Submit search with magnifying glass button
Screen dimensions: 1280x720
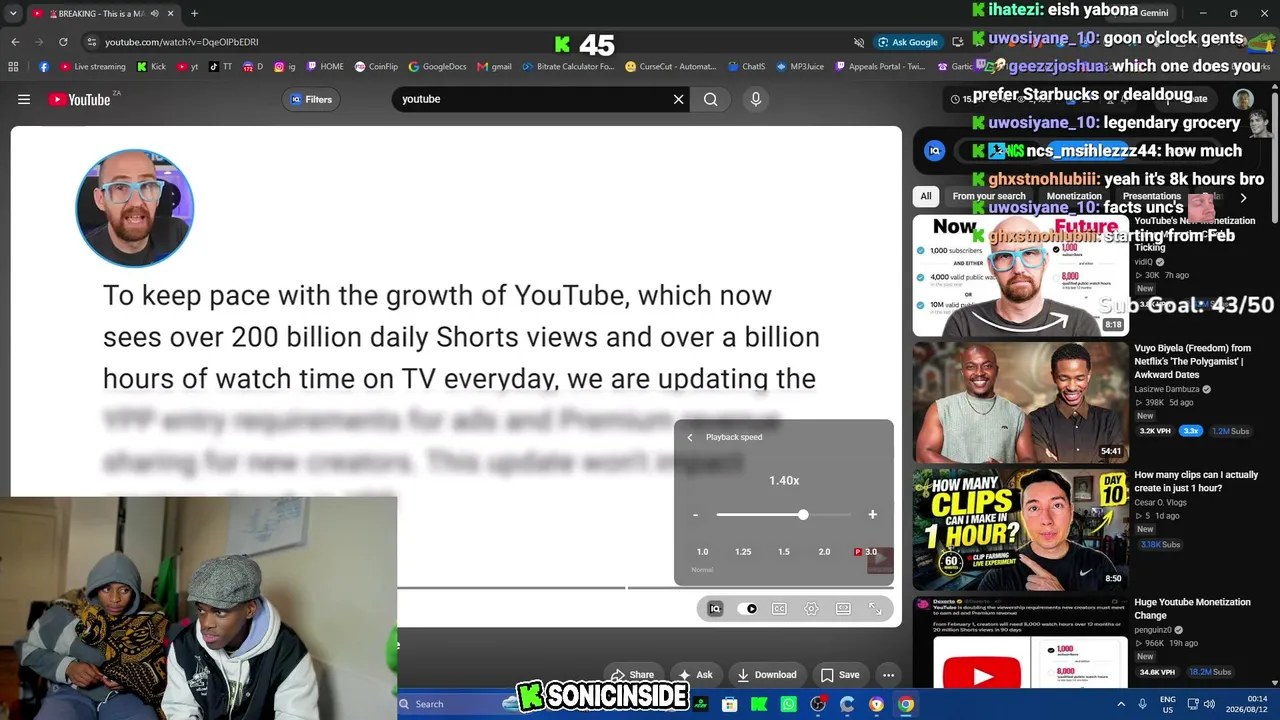[710, 99]
